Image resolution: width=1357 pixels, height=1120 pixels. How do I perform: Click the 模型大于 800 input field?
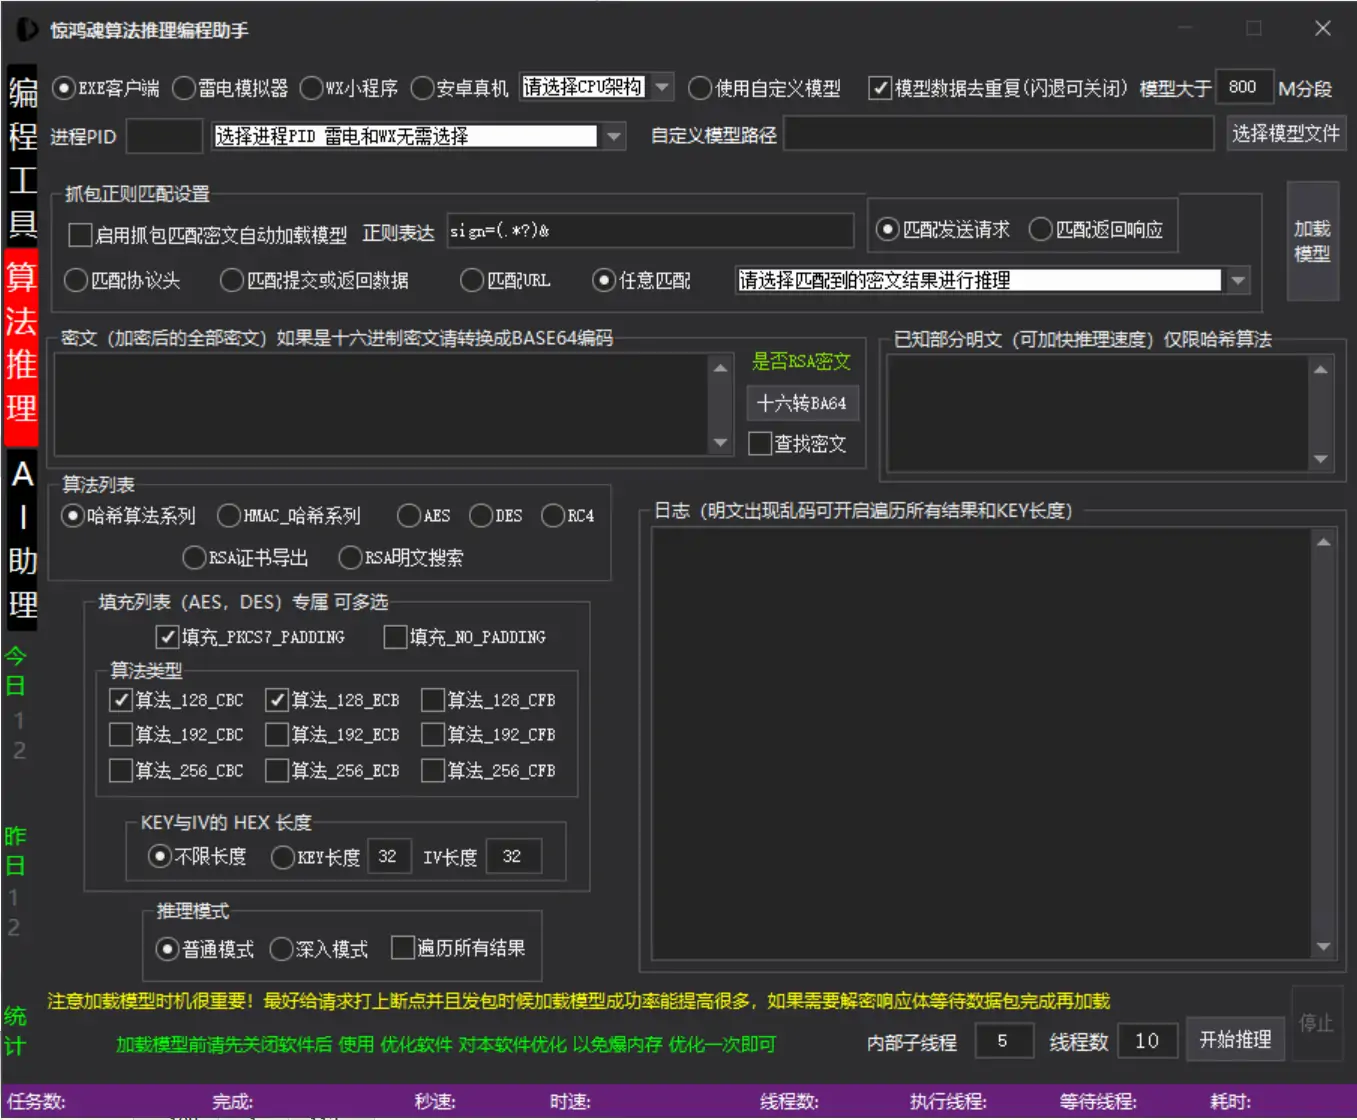(x=1244, y=87)
